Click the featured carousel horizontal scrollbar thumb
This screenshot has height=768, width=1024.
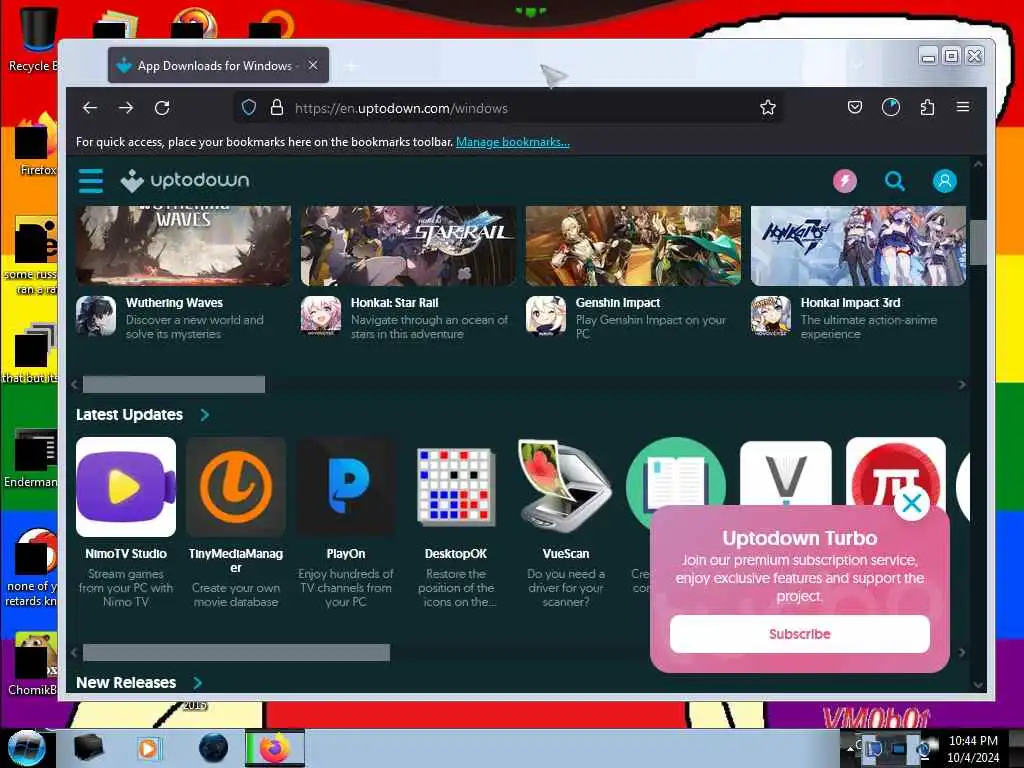(x=174, y=385)
